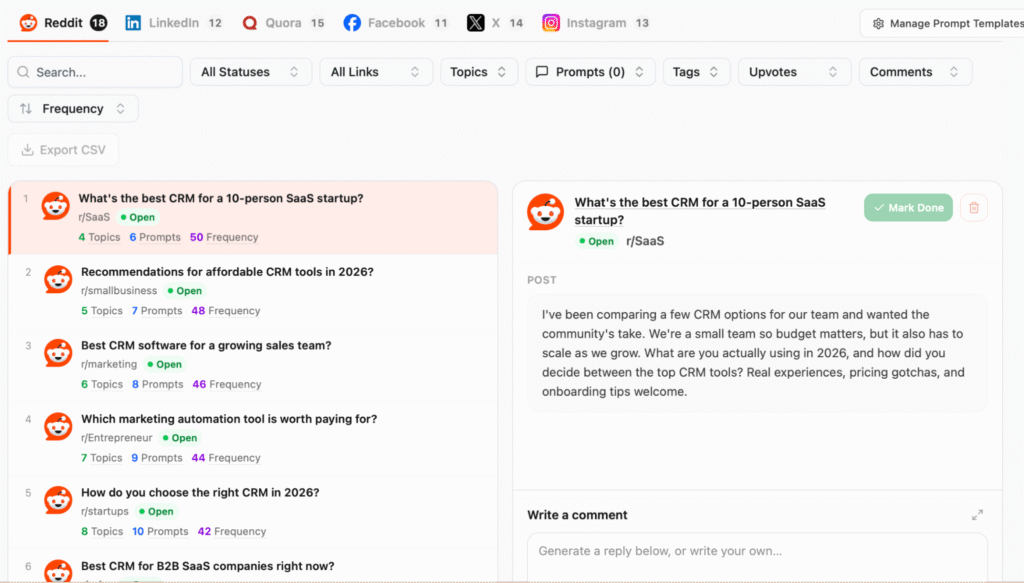Screen dimensions: 1024x583
Task: Select the X platform tab
Action: coord(495,23)
